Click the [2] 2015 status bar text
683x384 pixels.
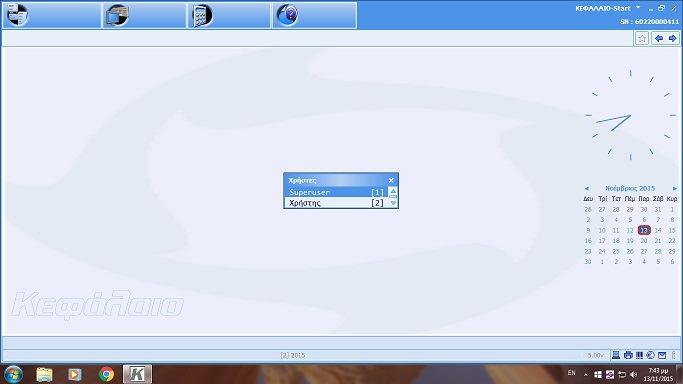pos(293,355)
